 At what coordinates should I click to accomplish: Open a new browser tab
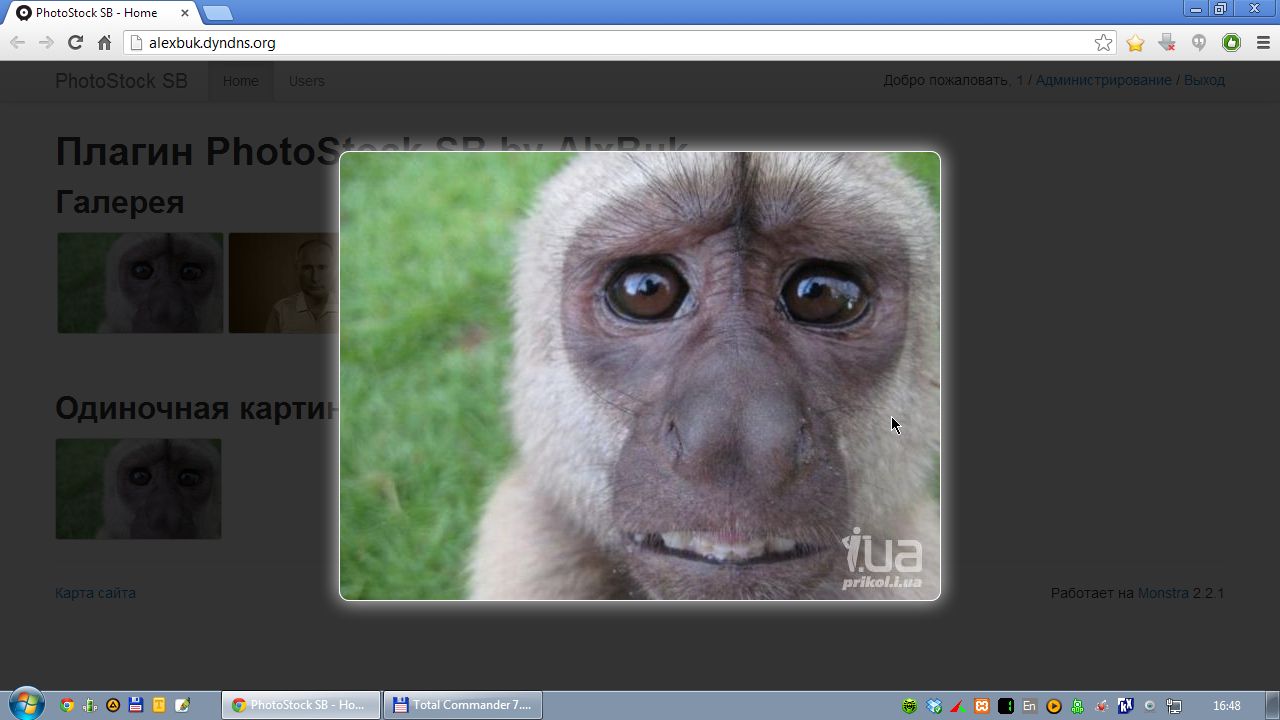[x=217, y=13]
